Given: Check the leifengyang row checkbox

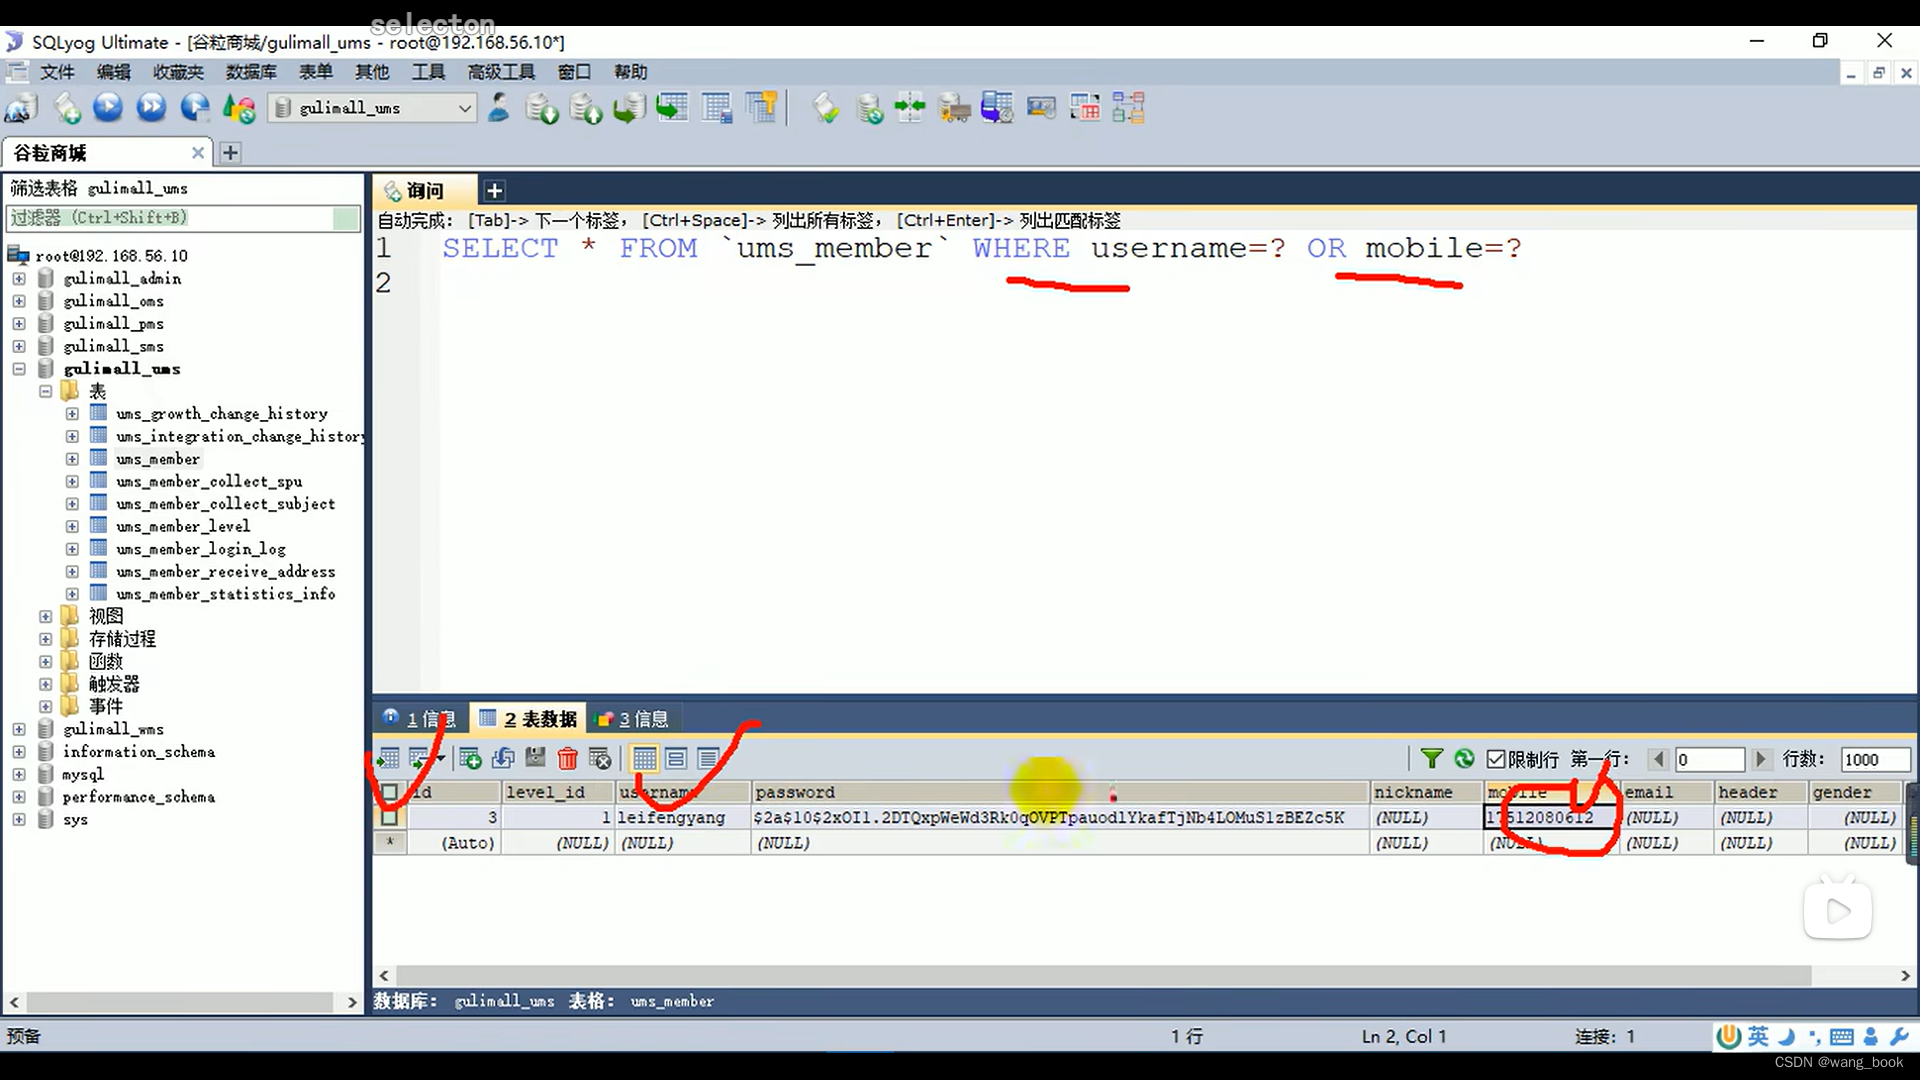Looking at the screenshot, I should (390, 817).
